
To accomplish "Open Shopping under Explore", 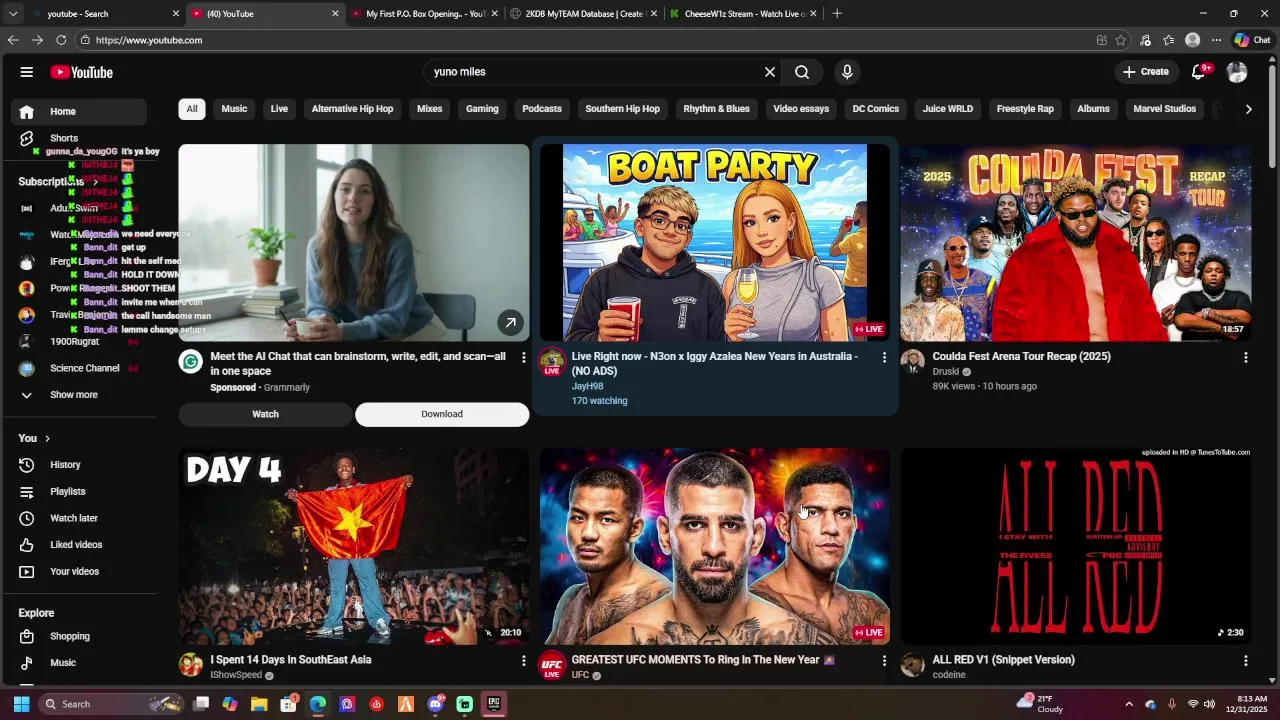I will tap(80, 636).
